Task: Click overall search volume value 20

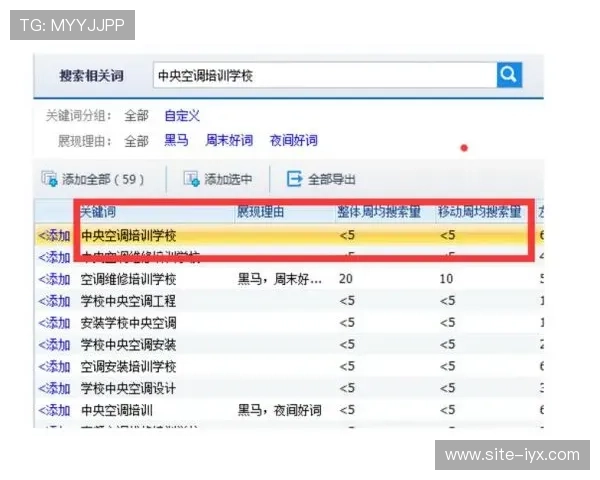Action: click(346, 279)
